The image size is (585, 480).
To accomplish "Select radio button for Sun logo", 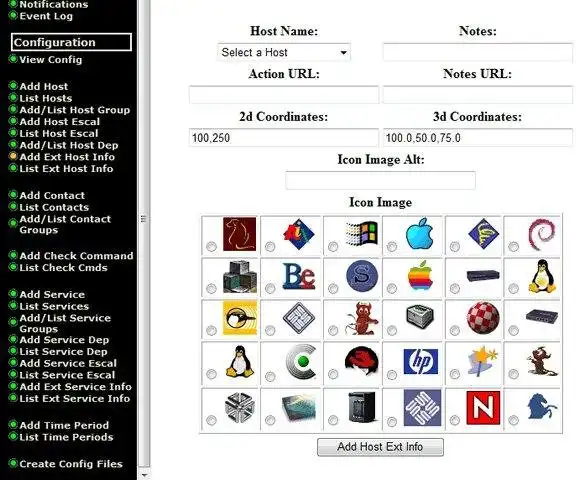I will (392, 422).
